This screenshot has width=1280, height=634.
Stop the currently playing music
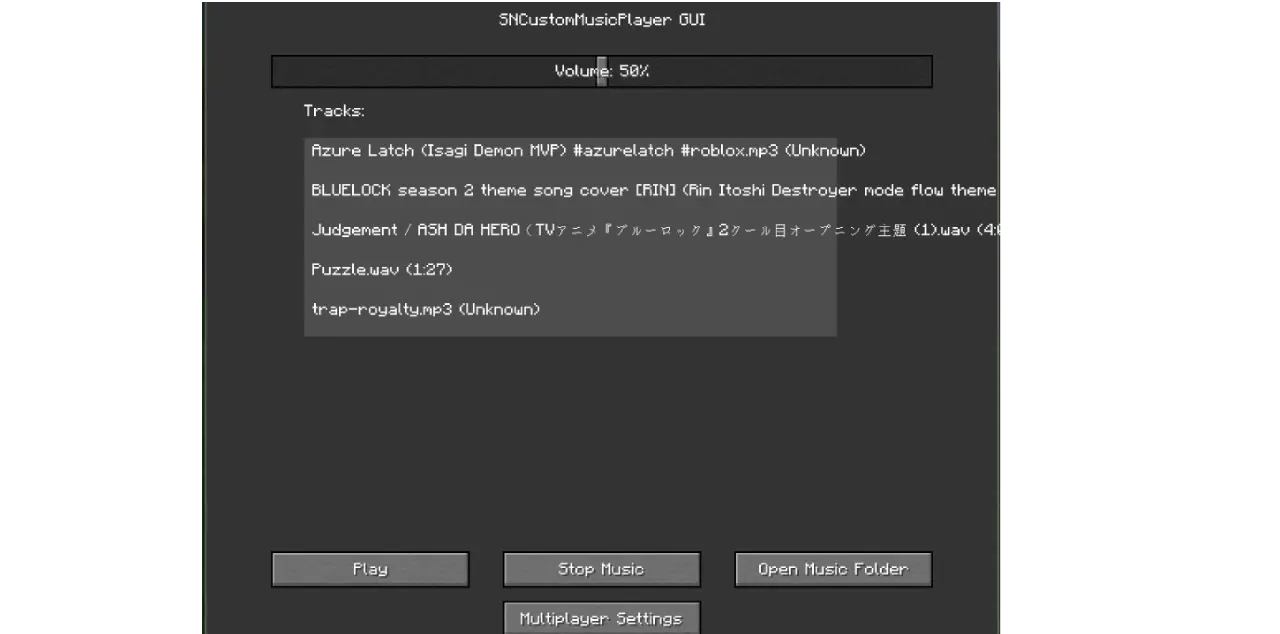(x=601, y=569)
